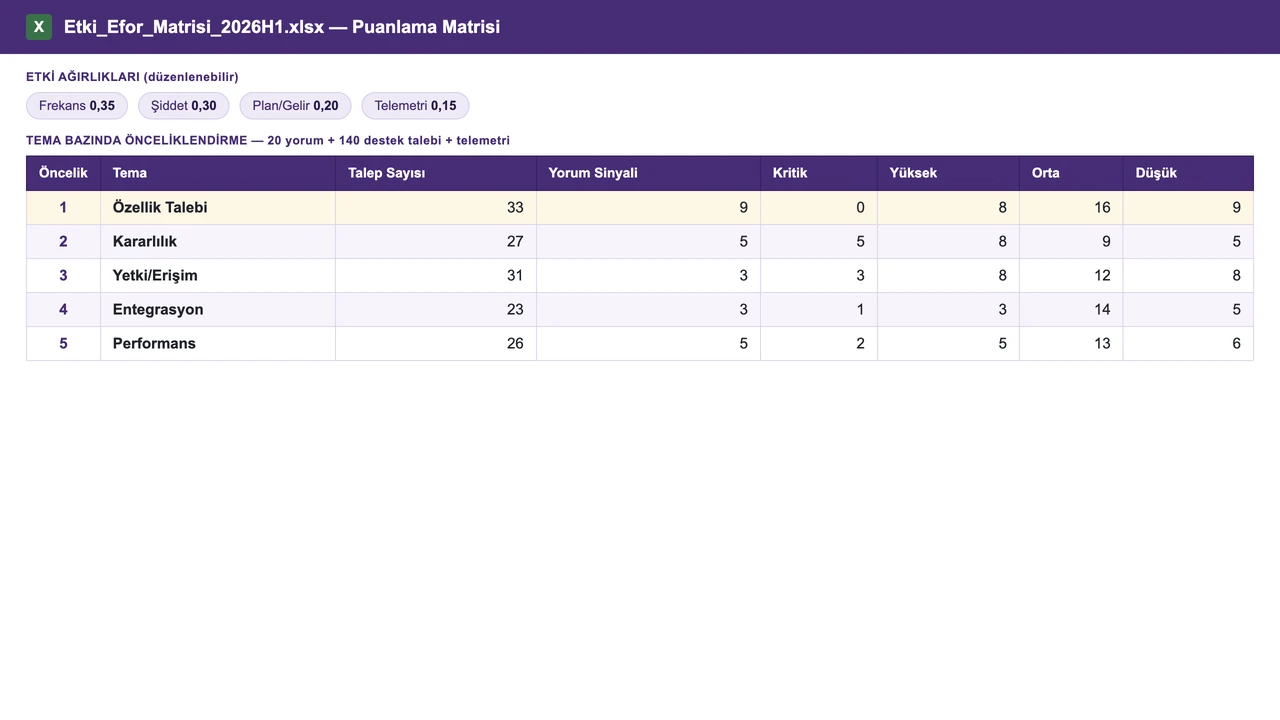Click the Yetki/Erişim theme cell
The width and height of the screenshot is (1280, 720).
218,275
